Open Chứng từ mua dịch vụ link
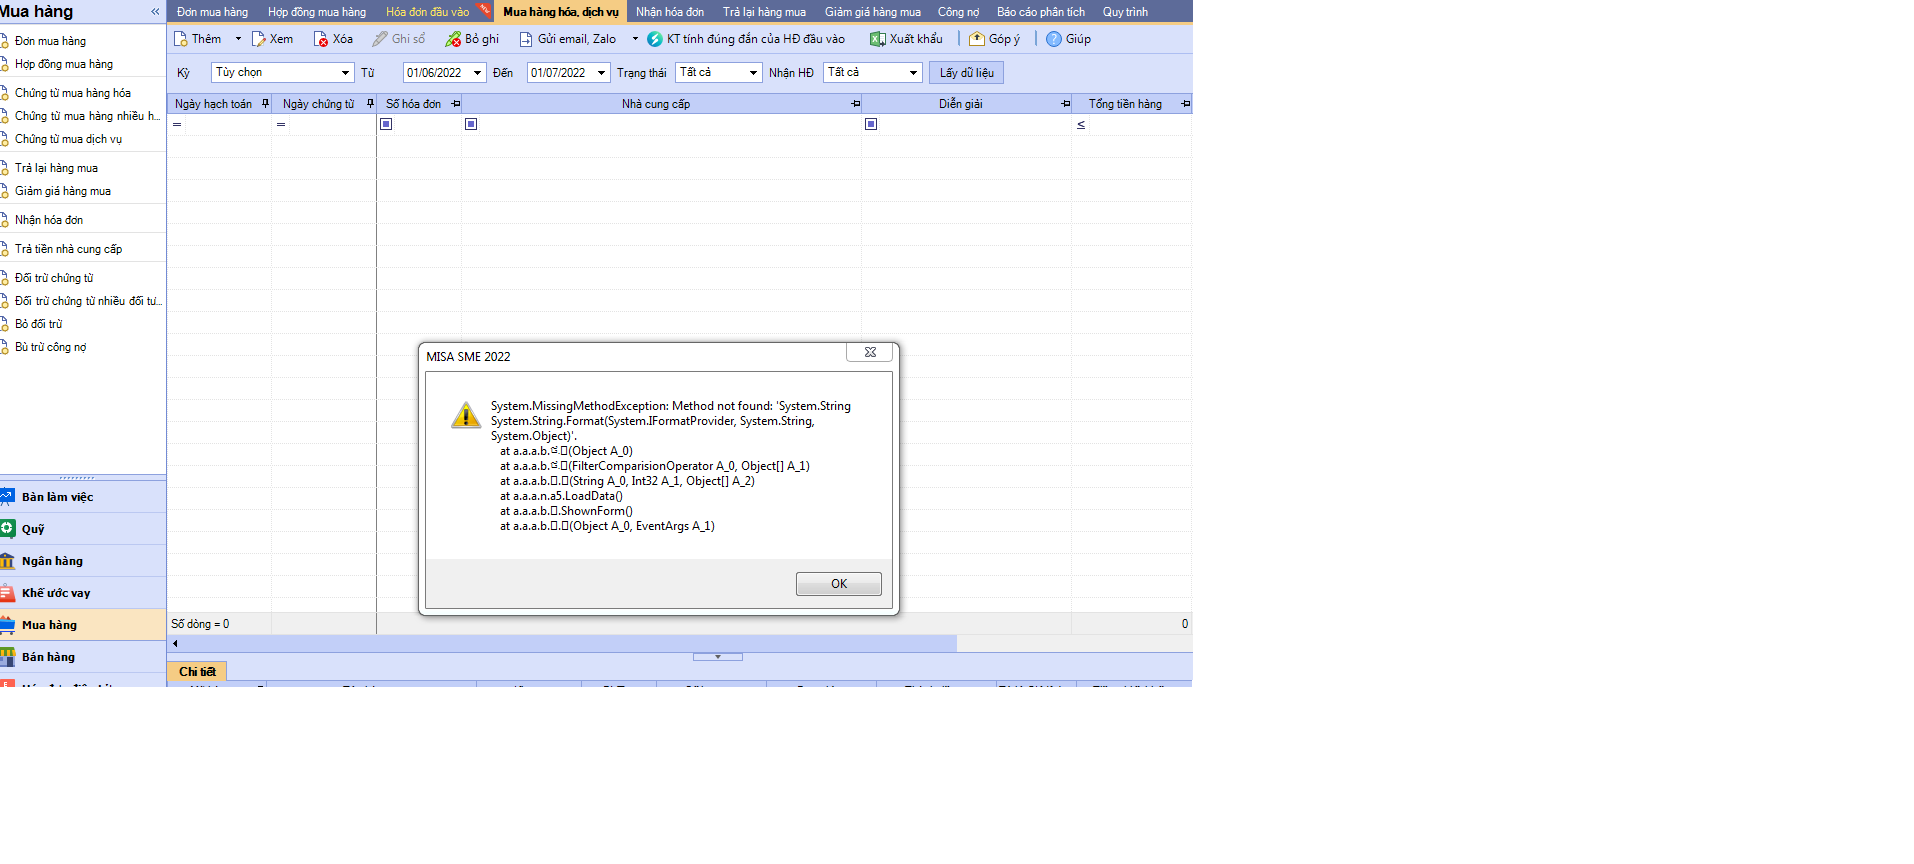Screen dimensions: 1914x864 coord(68,139)
